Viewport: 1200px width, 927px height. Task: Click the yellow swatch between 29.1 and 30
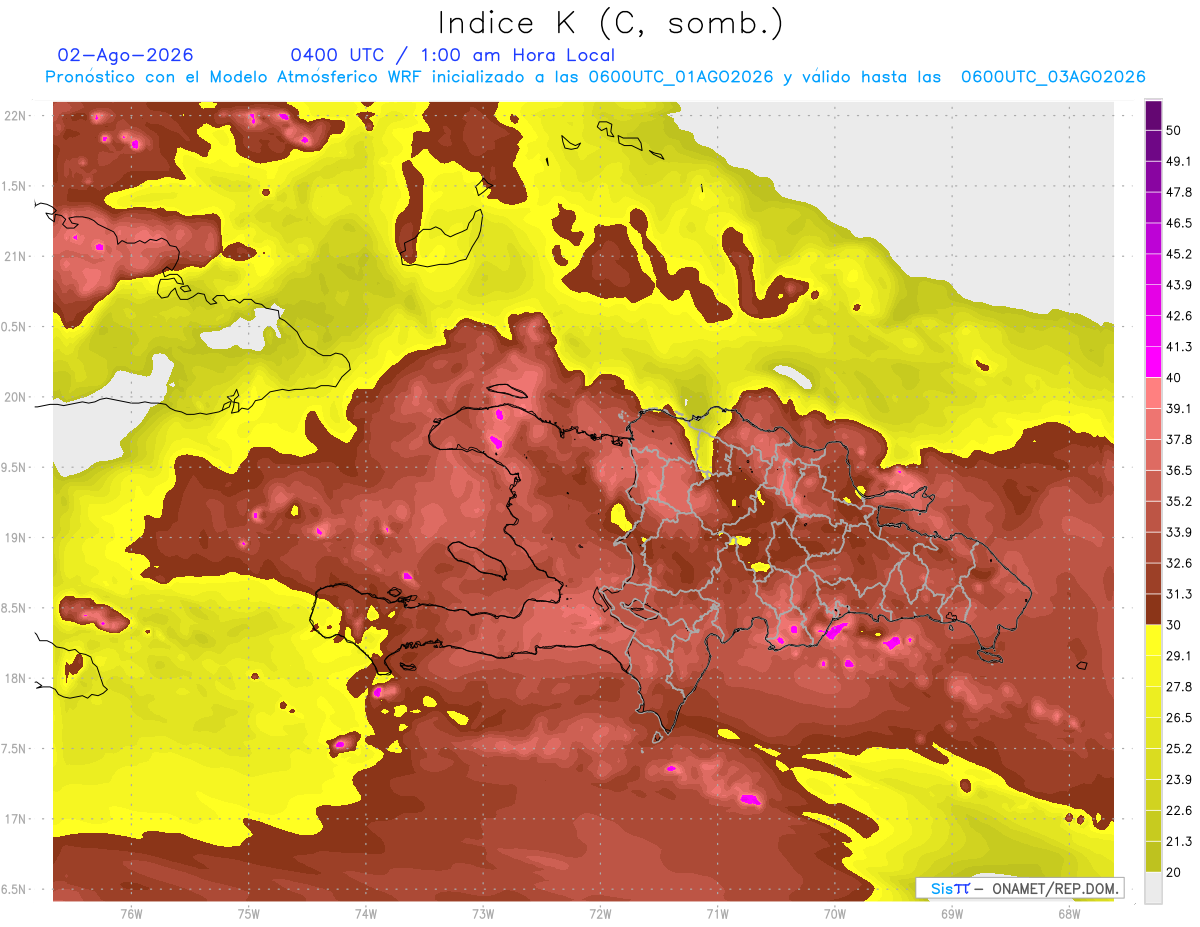coord(1154,641)
